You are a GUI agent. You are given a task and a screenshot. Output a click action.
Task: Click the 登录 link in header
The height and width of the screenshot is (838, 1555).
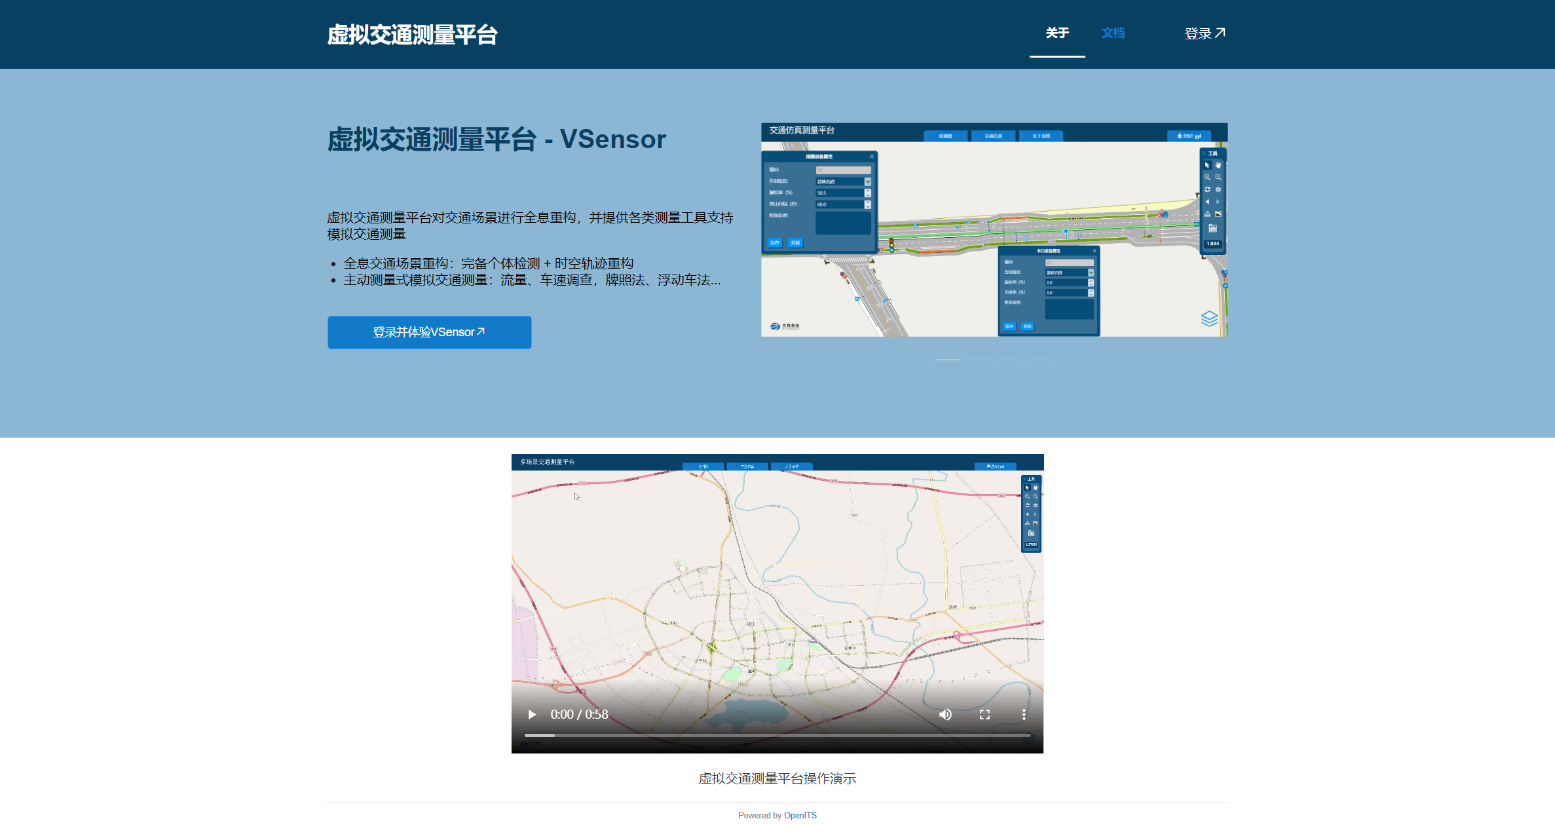1204,33
